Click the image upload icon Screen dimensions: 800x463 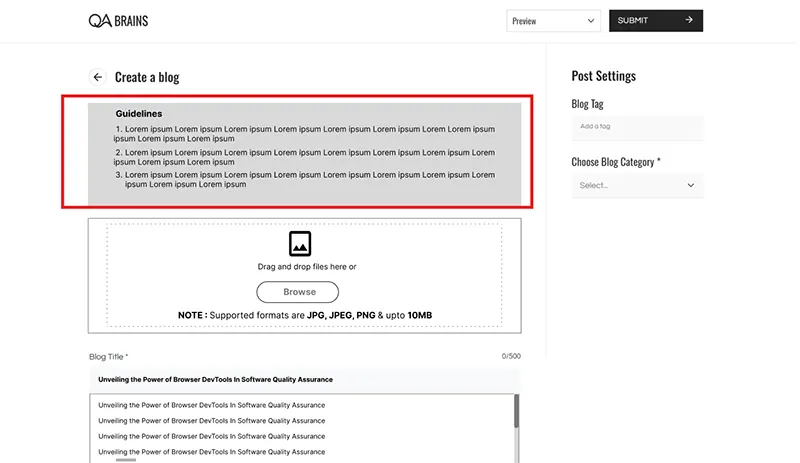[x=299, y=243]
